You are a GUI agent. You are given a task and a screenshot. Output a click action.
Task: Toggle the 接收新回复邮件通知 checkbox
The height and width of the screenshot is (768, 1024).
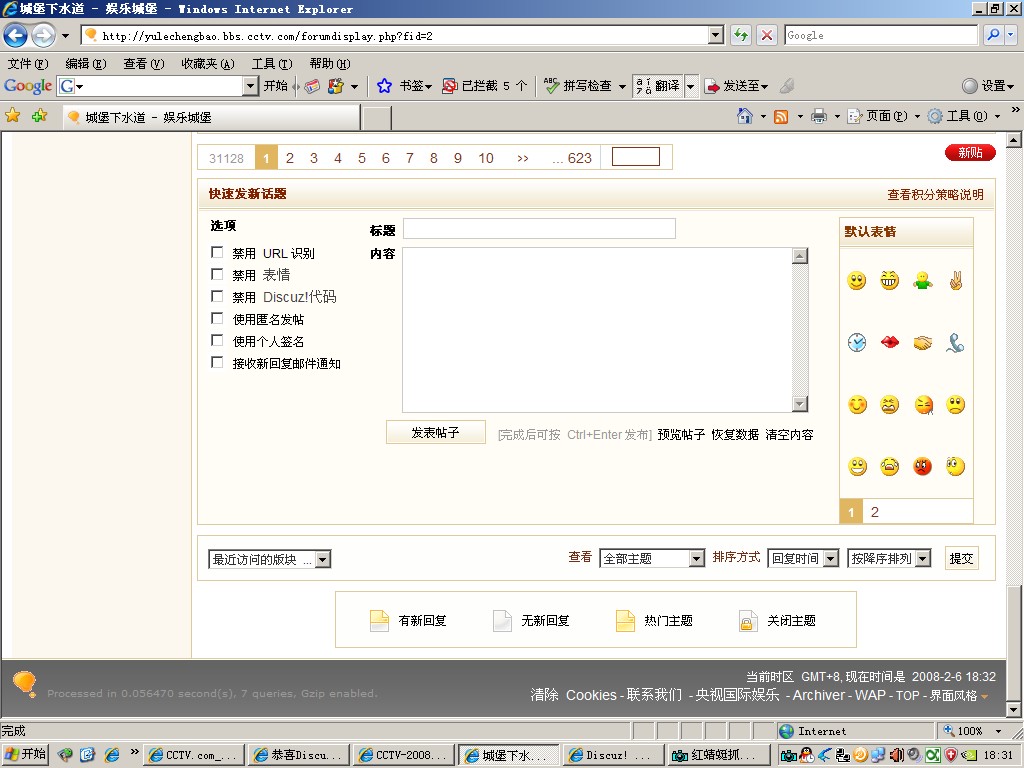[217, 362]
